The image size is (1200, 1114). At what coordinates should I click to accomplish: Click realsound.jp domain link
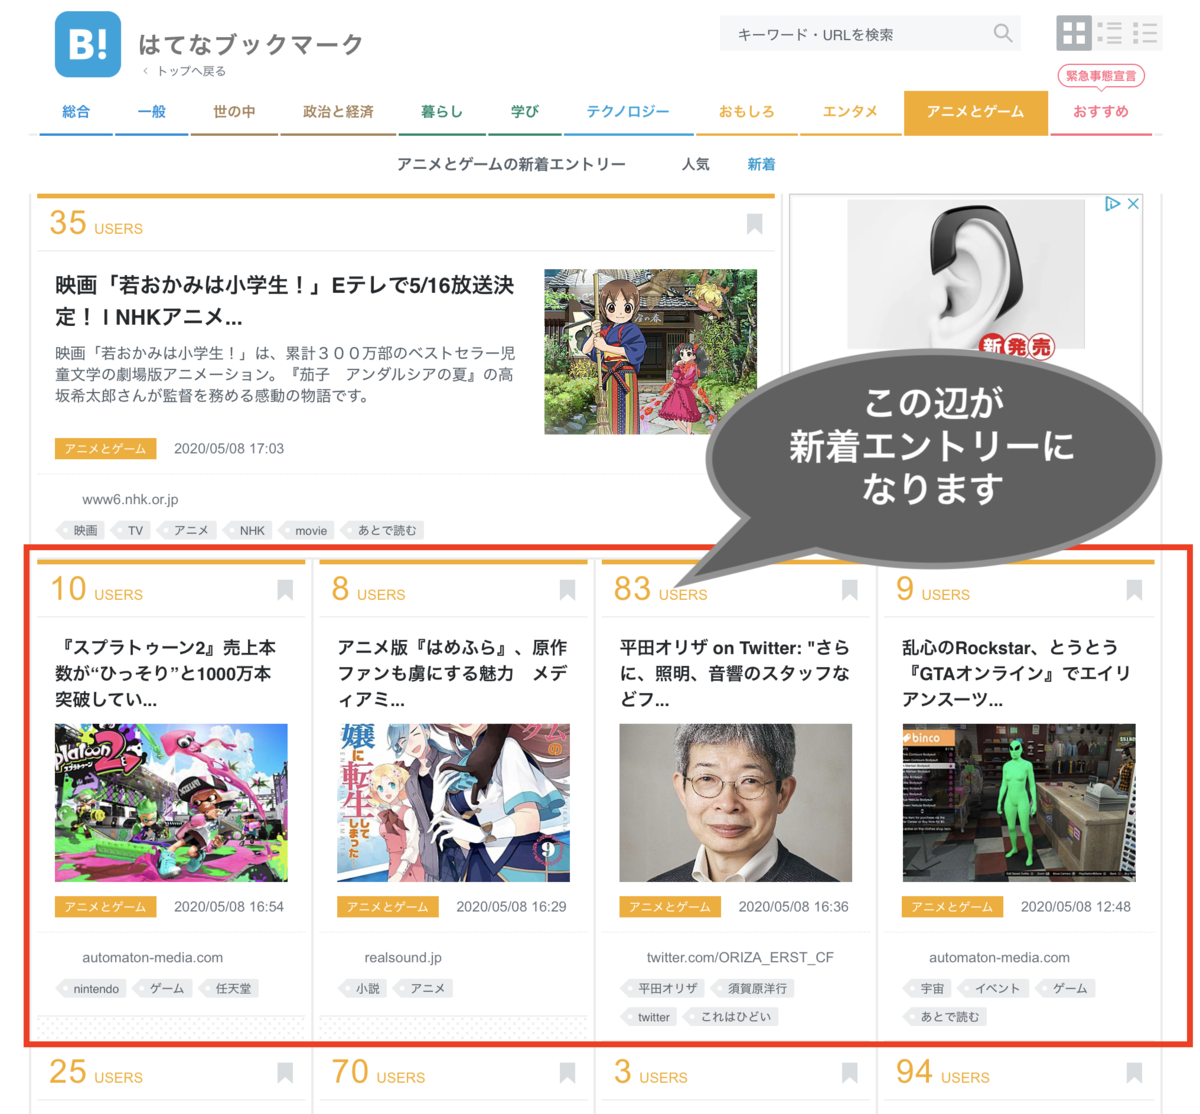[x=402, y=957]
